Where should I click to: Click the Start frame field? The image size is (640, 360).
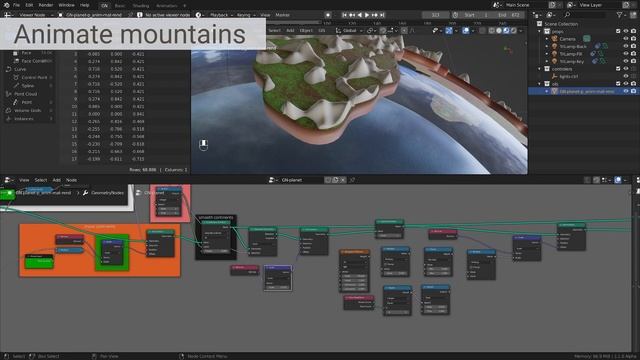[x=477, y=15]
